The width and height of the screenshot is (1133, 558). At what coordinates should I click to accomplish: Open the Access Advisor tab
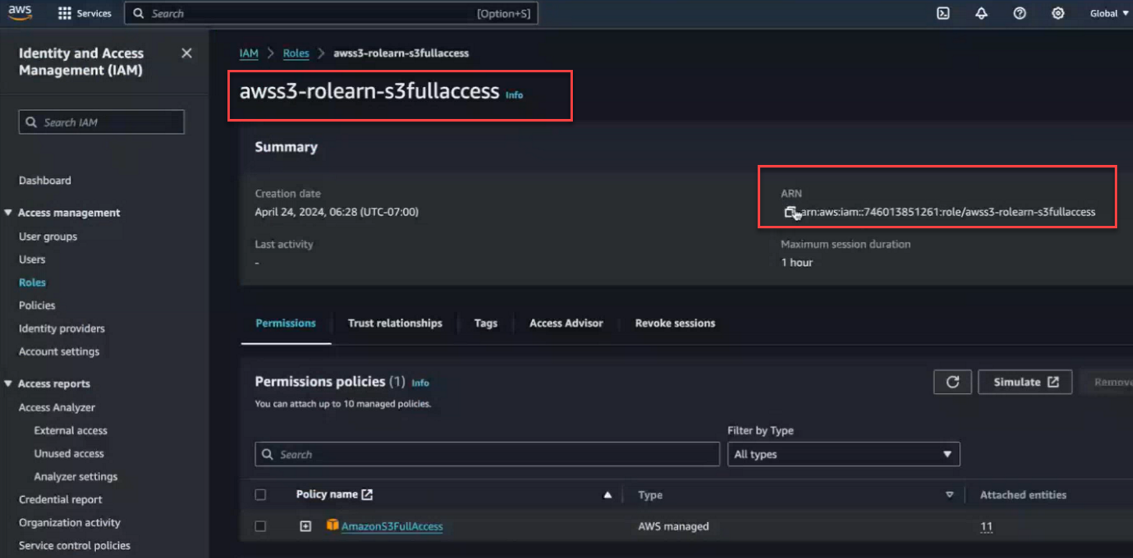pyautogui.click(x=566, y=323)
